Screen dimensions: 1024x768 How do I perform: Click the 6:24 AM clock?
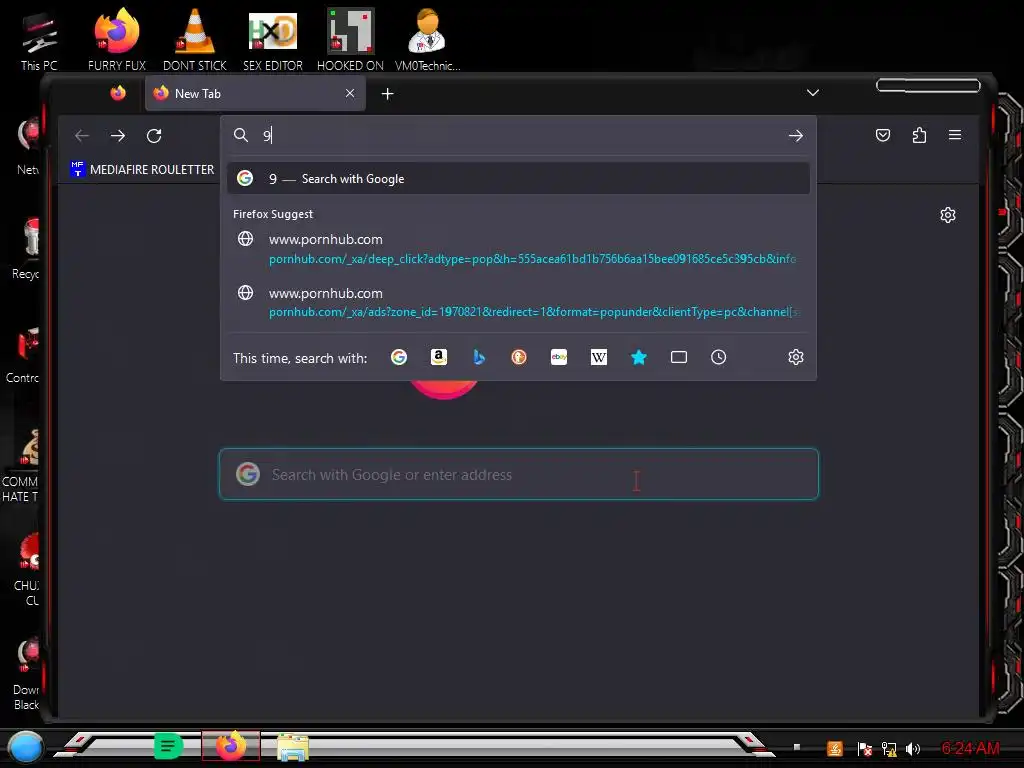pos(970,748)
